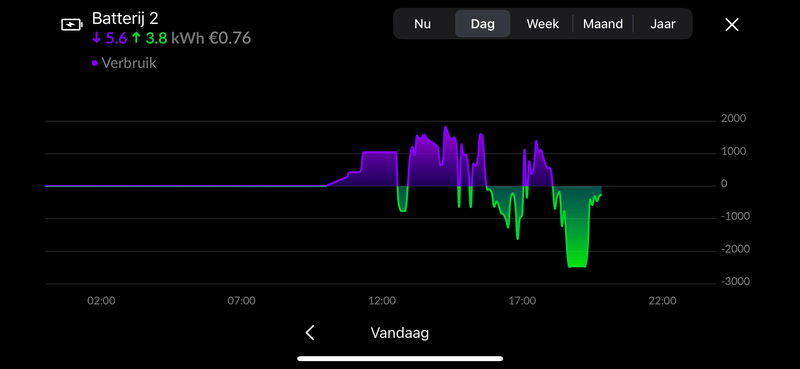This screenshot has height=369, width=800.
Task: Click the Batterij 2 title
Action: [x=125, y=18]
